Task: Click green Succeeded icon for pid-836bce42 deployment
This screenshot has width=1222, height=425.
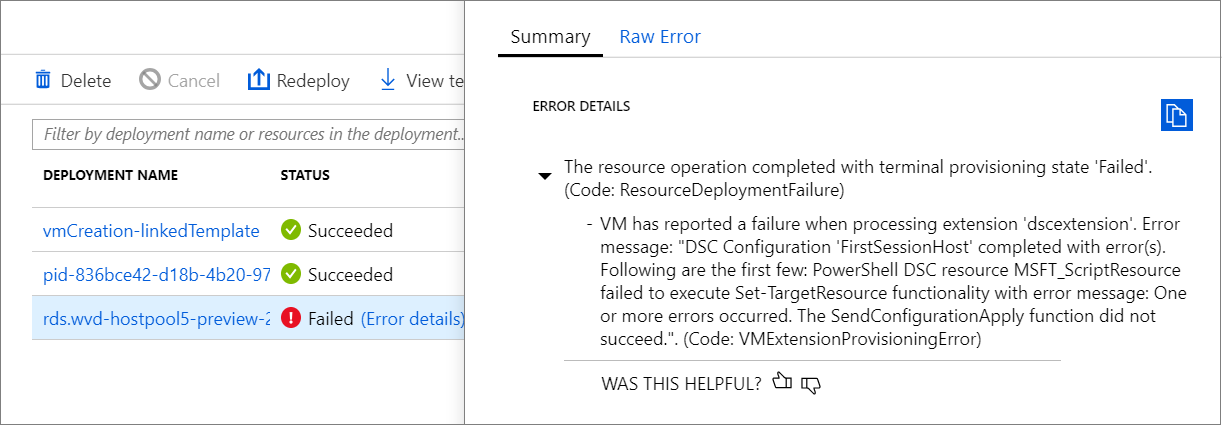Action: click(291, 274)
